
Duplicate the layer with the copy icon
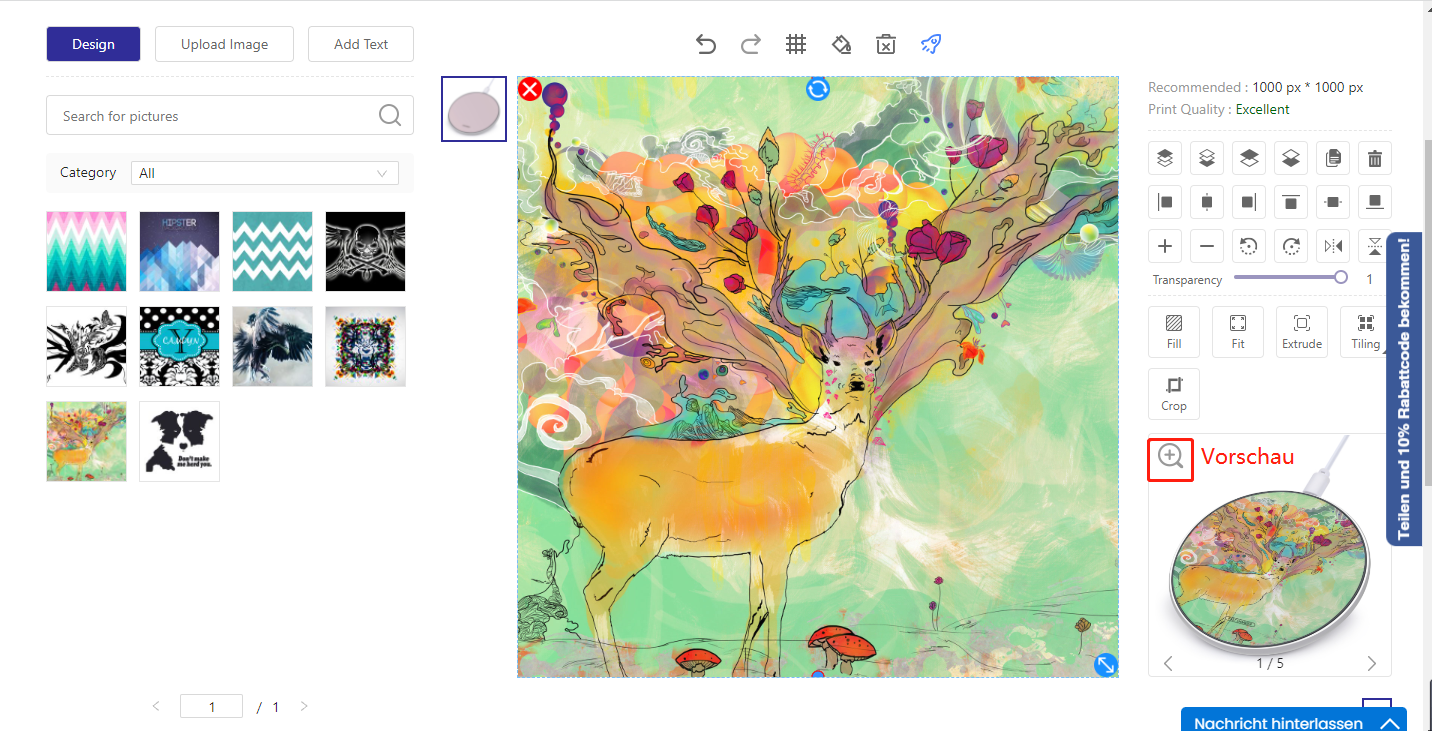coord(1333,158)
